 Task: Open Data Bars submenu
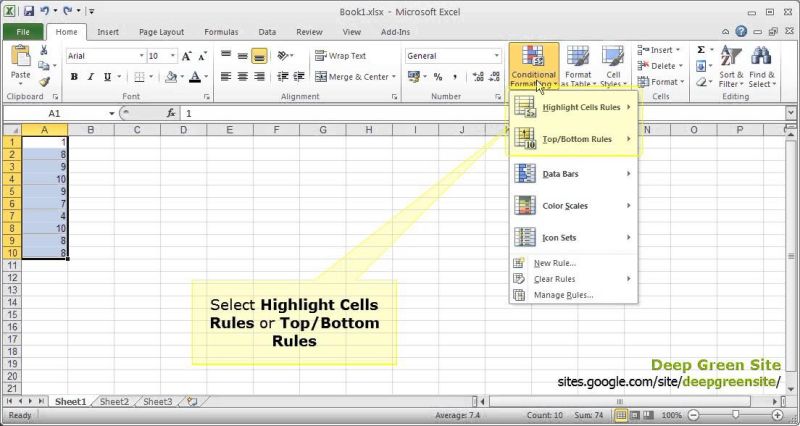[x=573, y=174]
